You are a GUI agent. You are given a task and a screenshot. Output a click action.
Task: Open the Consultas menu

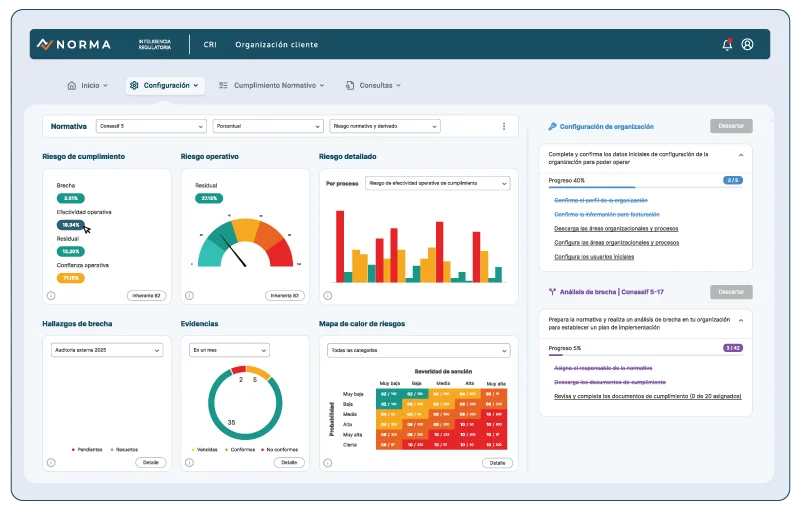373,85
